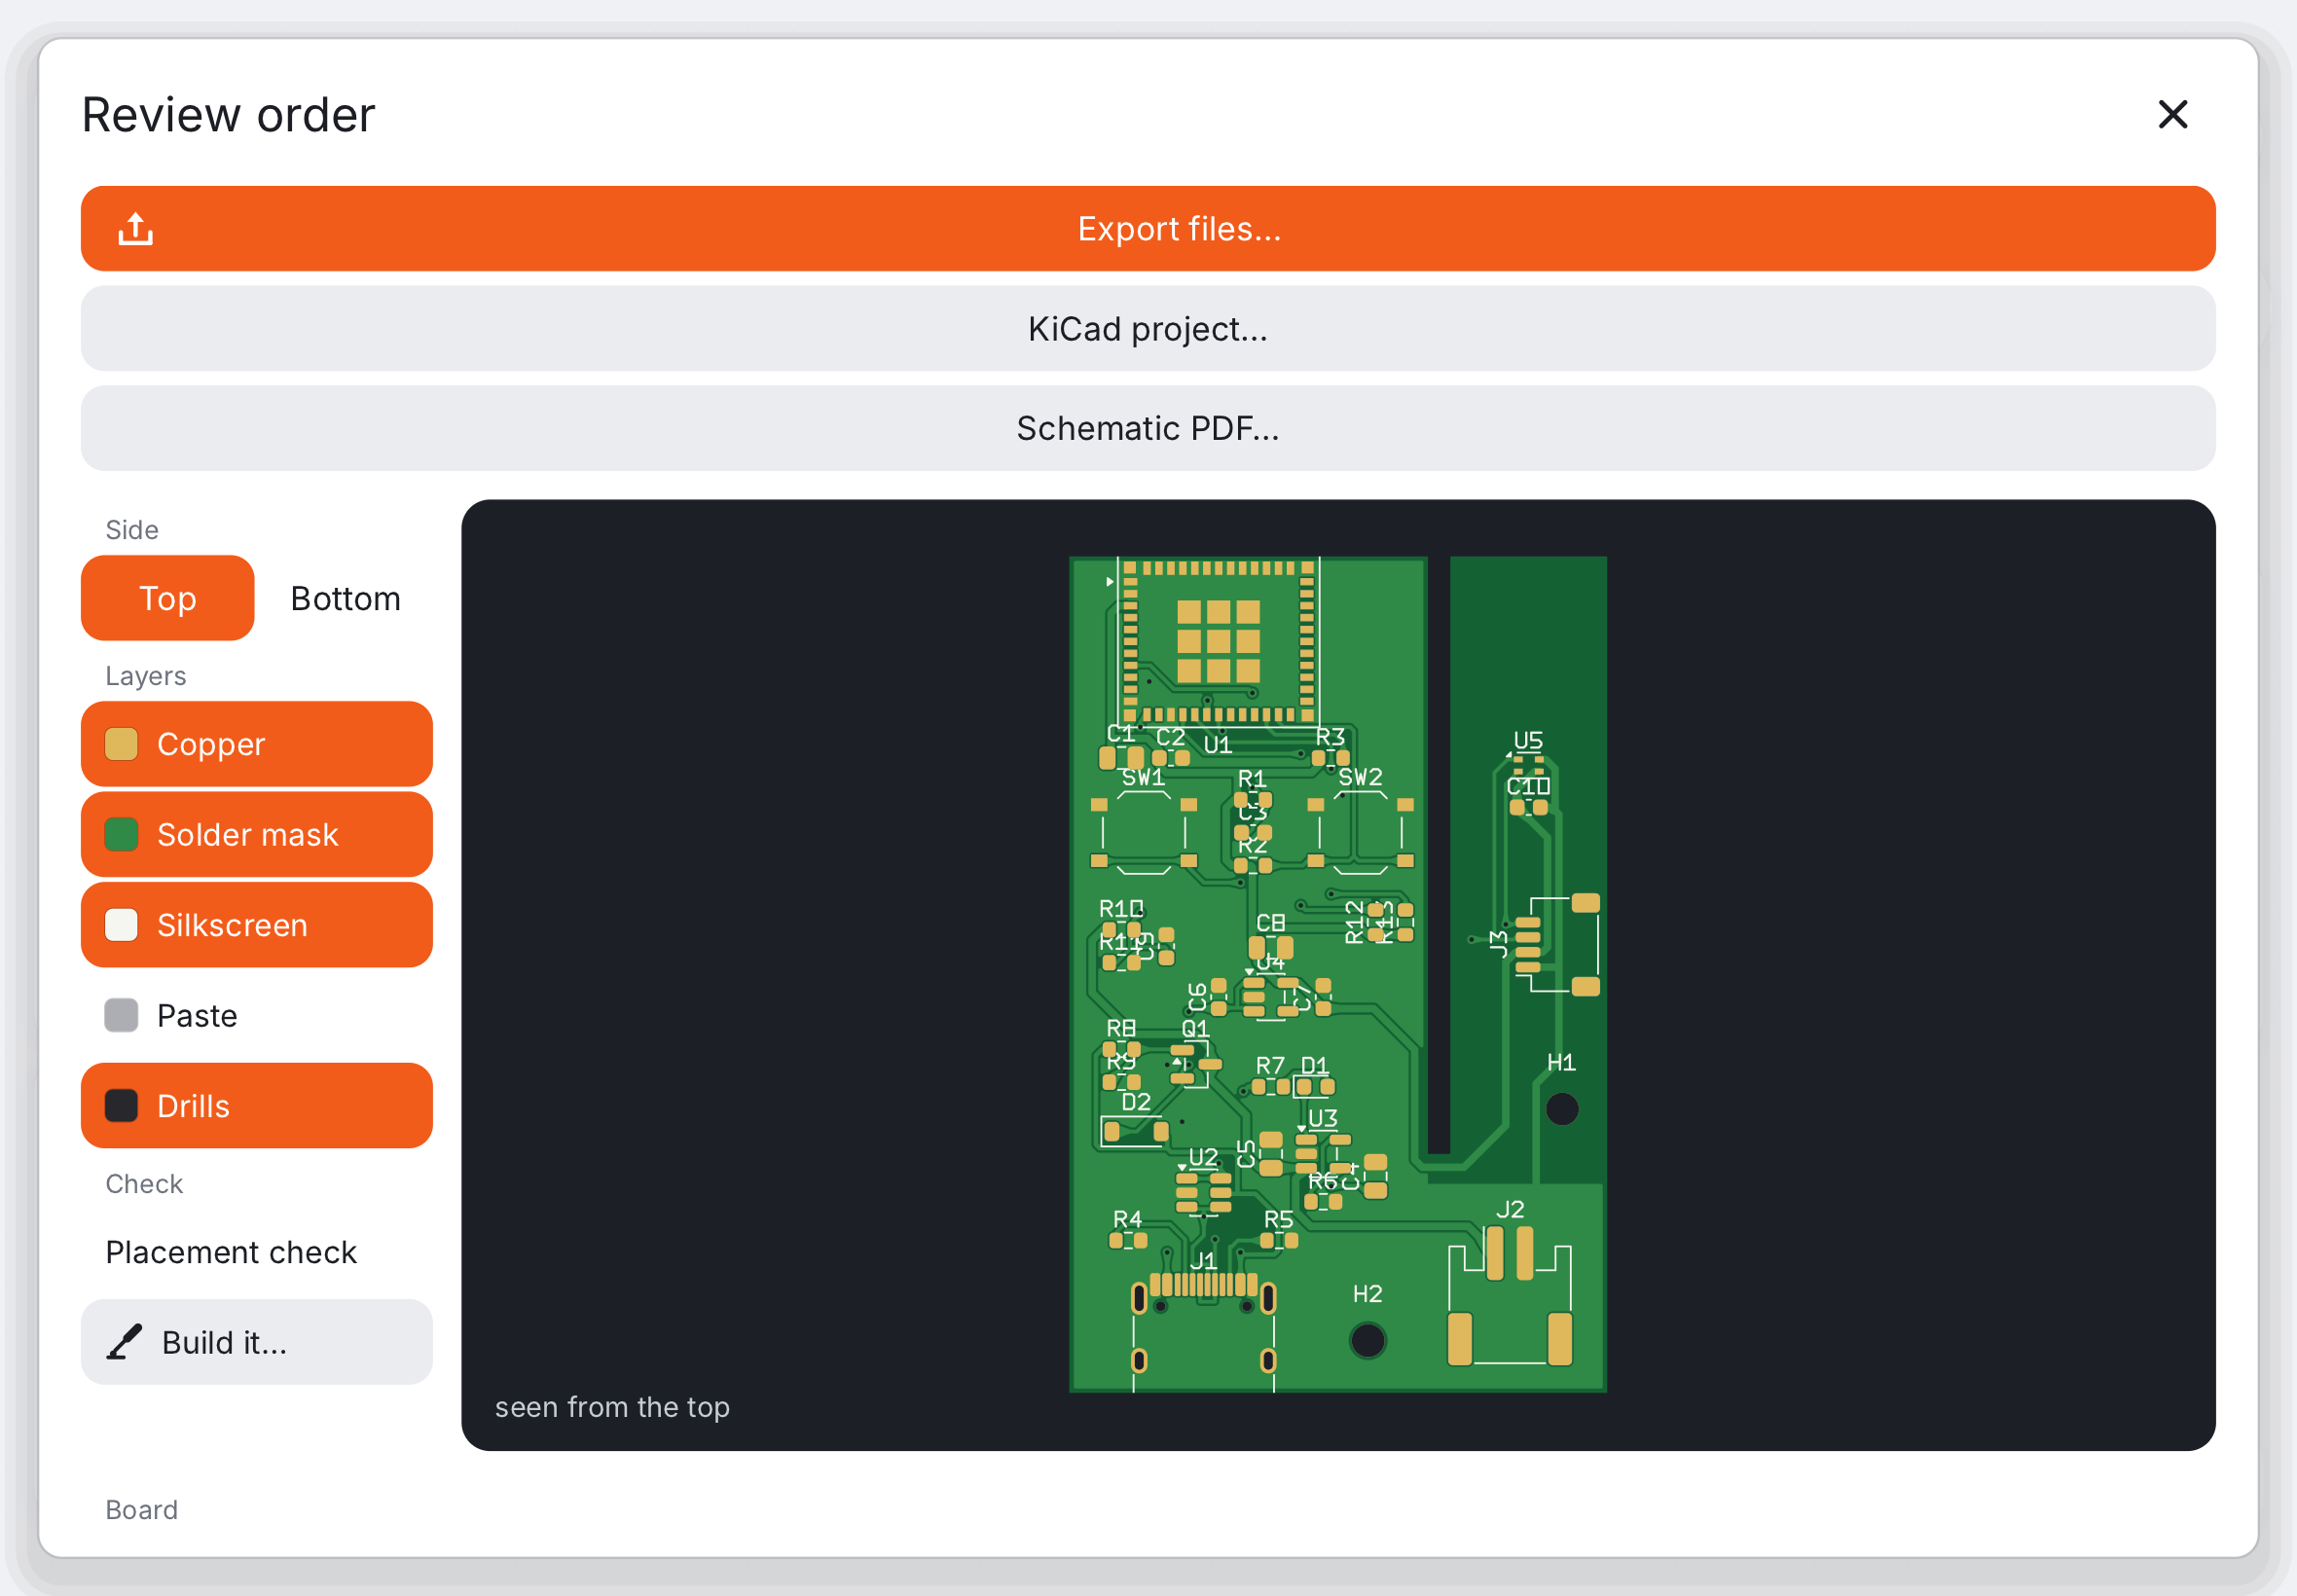Image resolution: width=2297 pixels, height=1596 pixels.
Task: Click the upload icon on Export files
Action: (x=136, y=229)
